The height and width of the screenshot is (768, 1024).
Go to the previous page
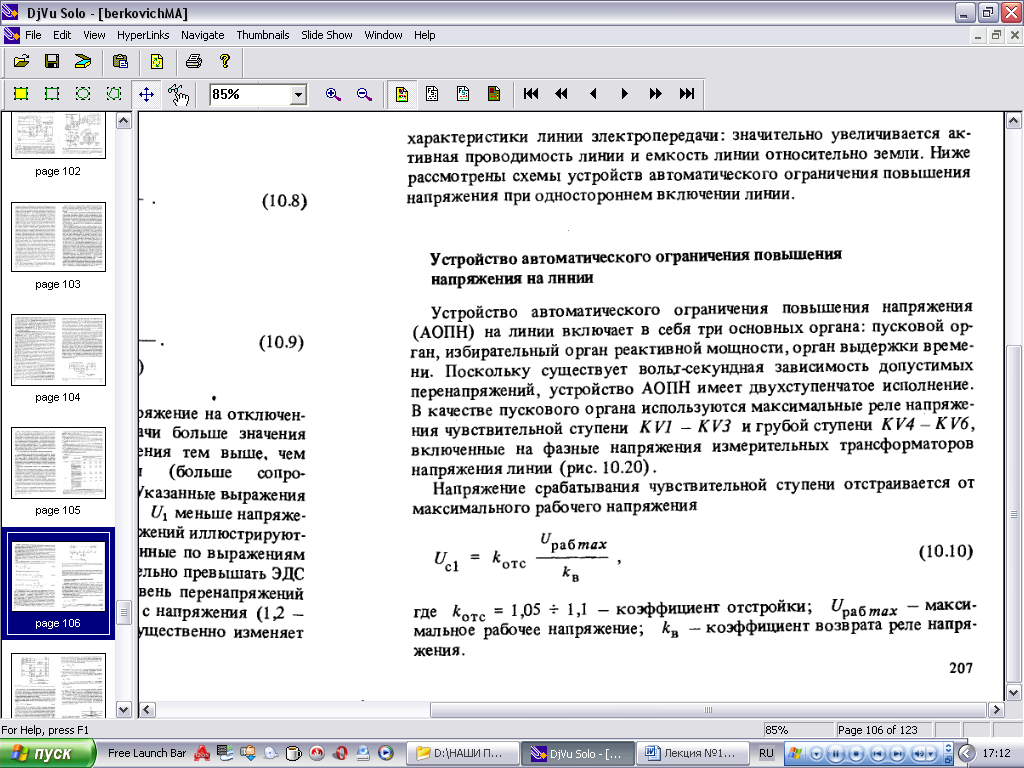[593, 94]
